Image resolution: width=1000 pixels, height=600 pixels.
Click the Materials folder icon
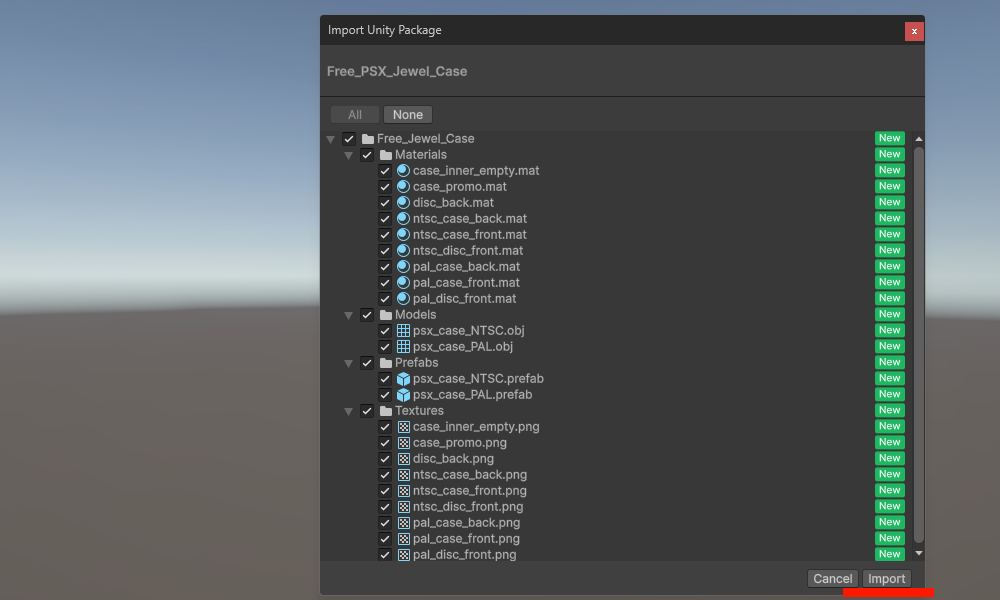[386, 155]
